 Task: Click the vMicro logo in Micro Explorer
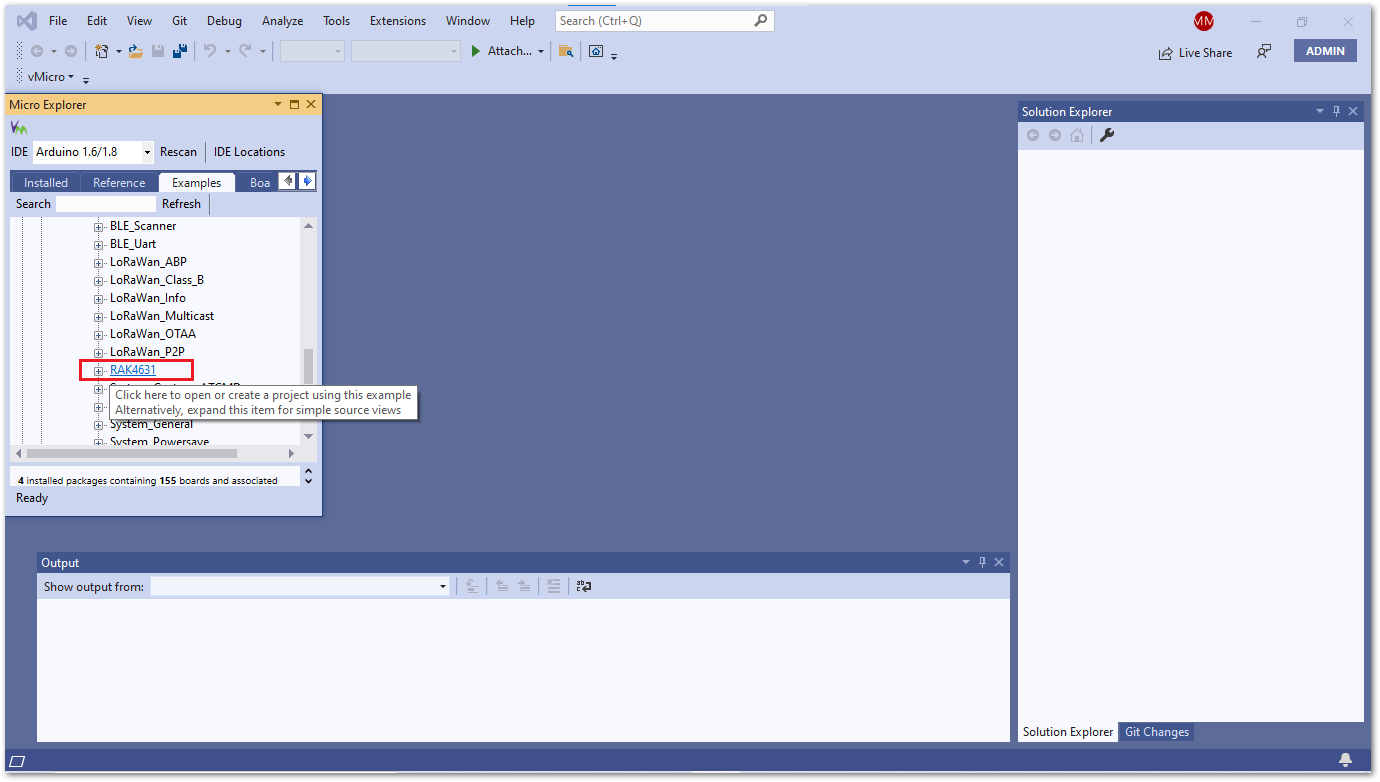point(19,128)
